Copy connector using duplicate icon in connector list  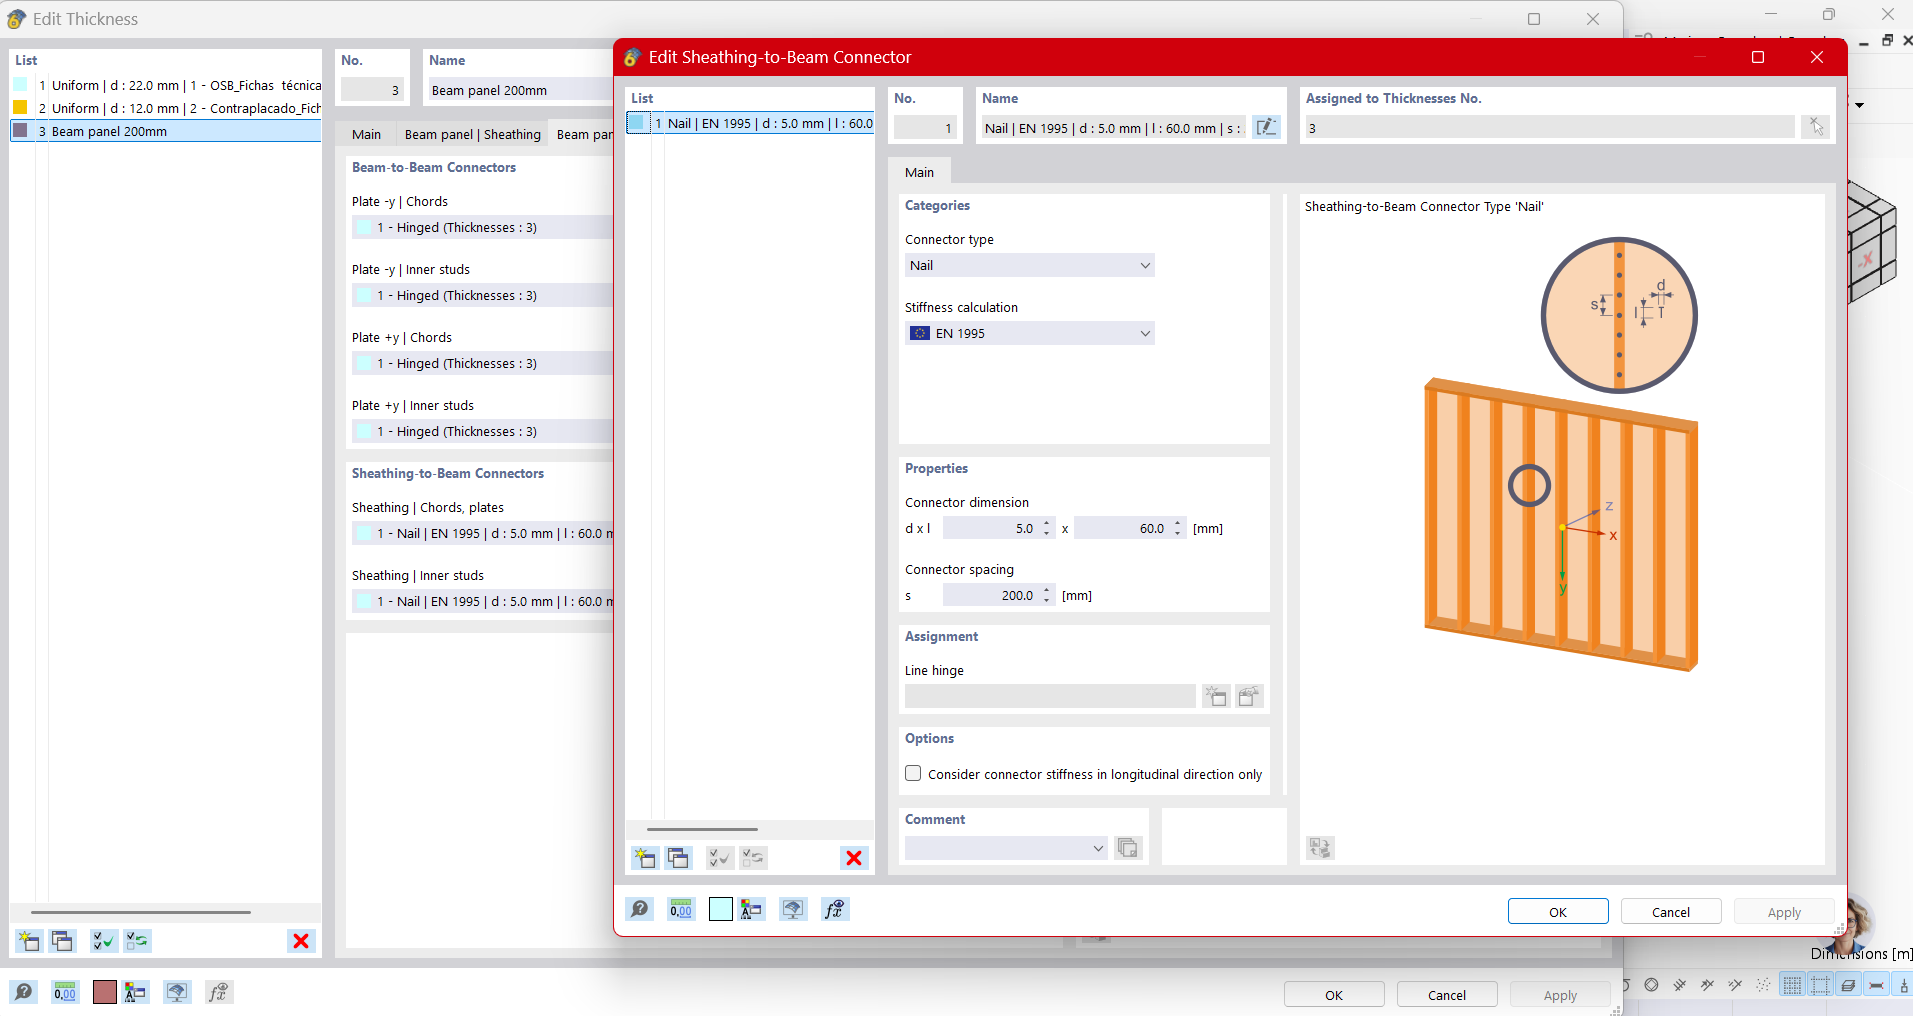[679, 858]
